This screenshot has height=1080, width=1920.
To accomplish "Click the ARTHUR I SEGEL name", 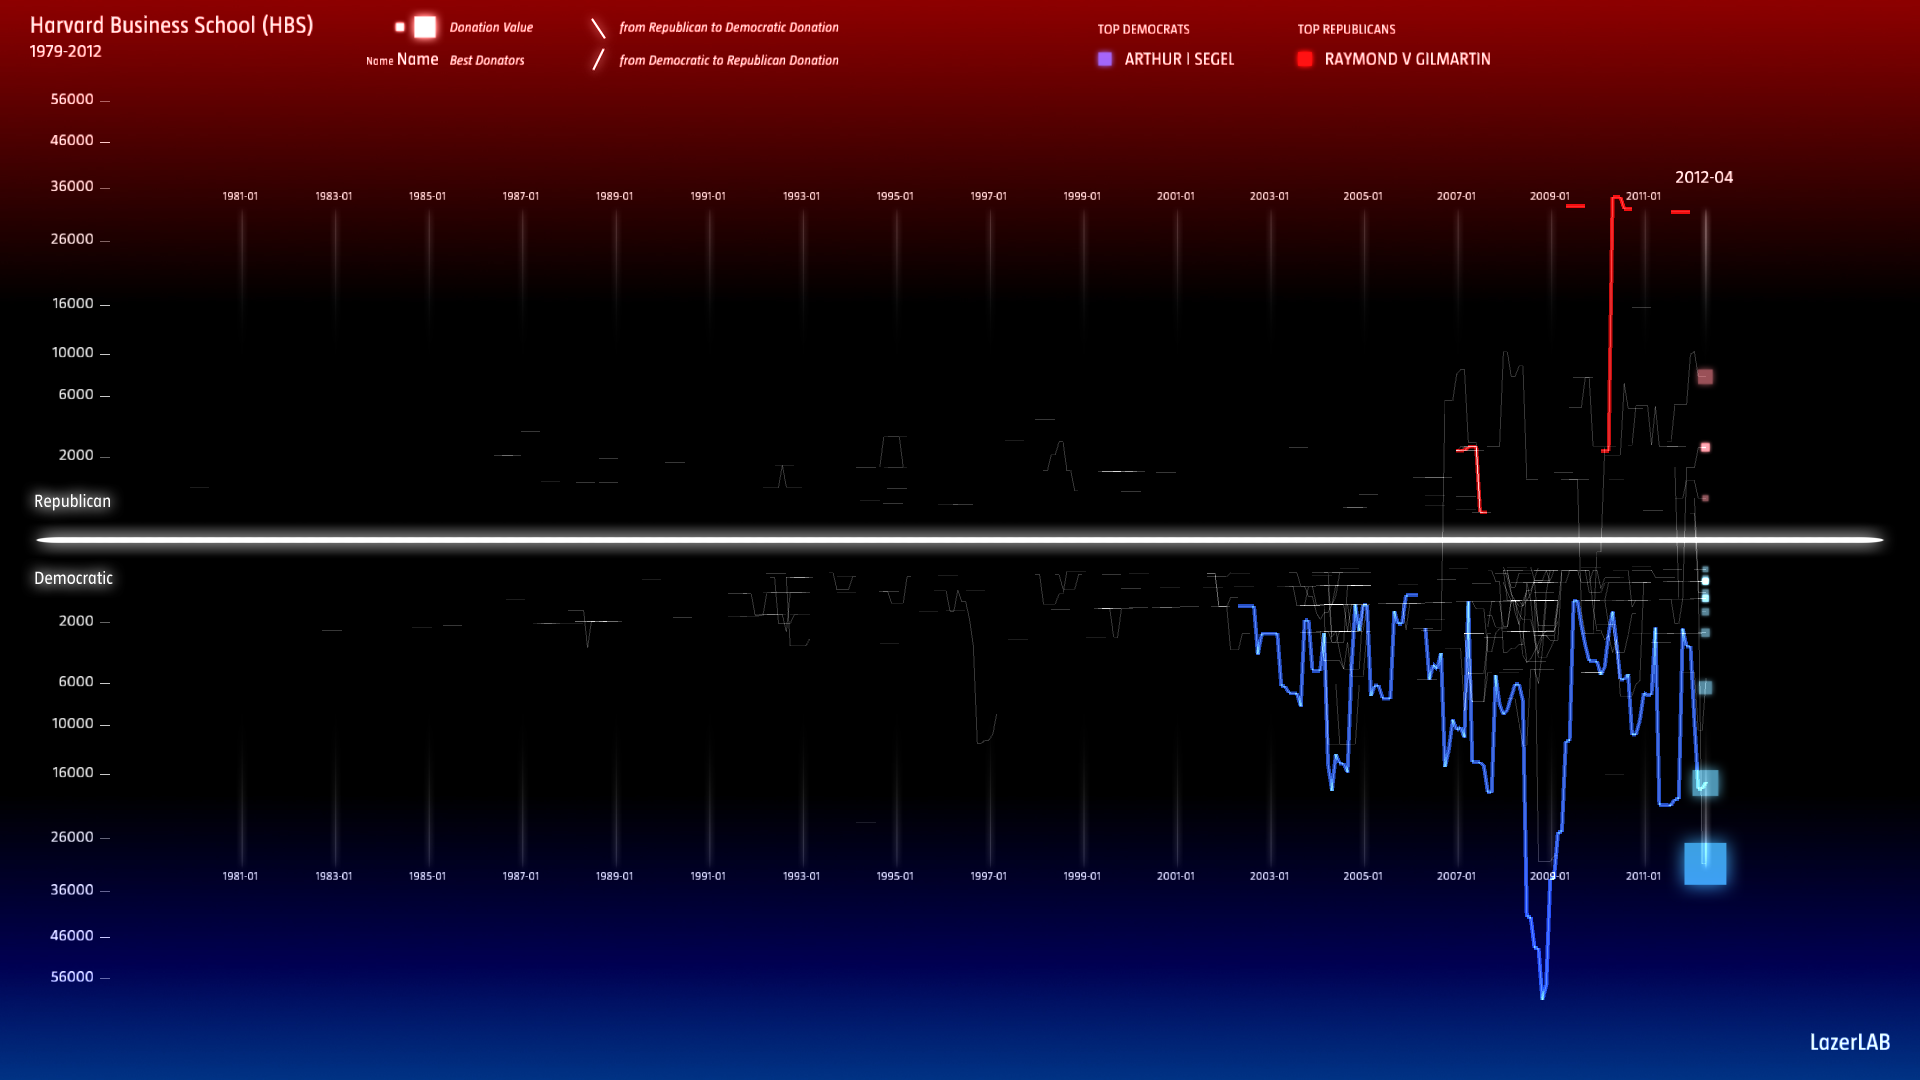I will click(x=1179, y=59).
